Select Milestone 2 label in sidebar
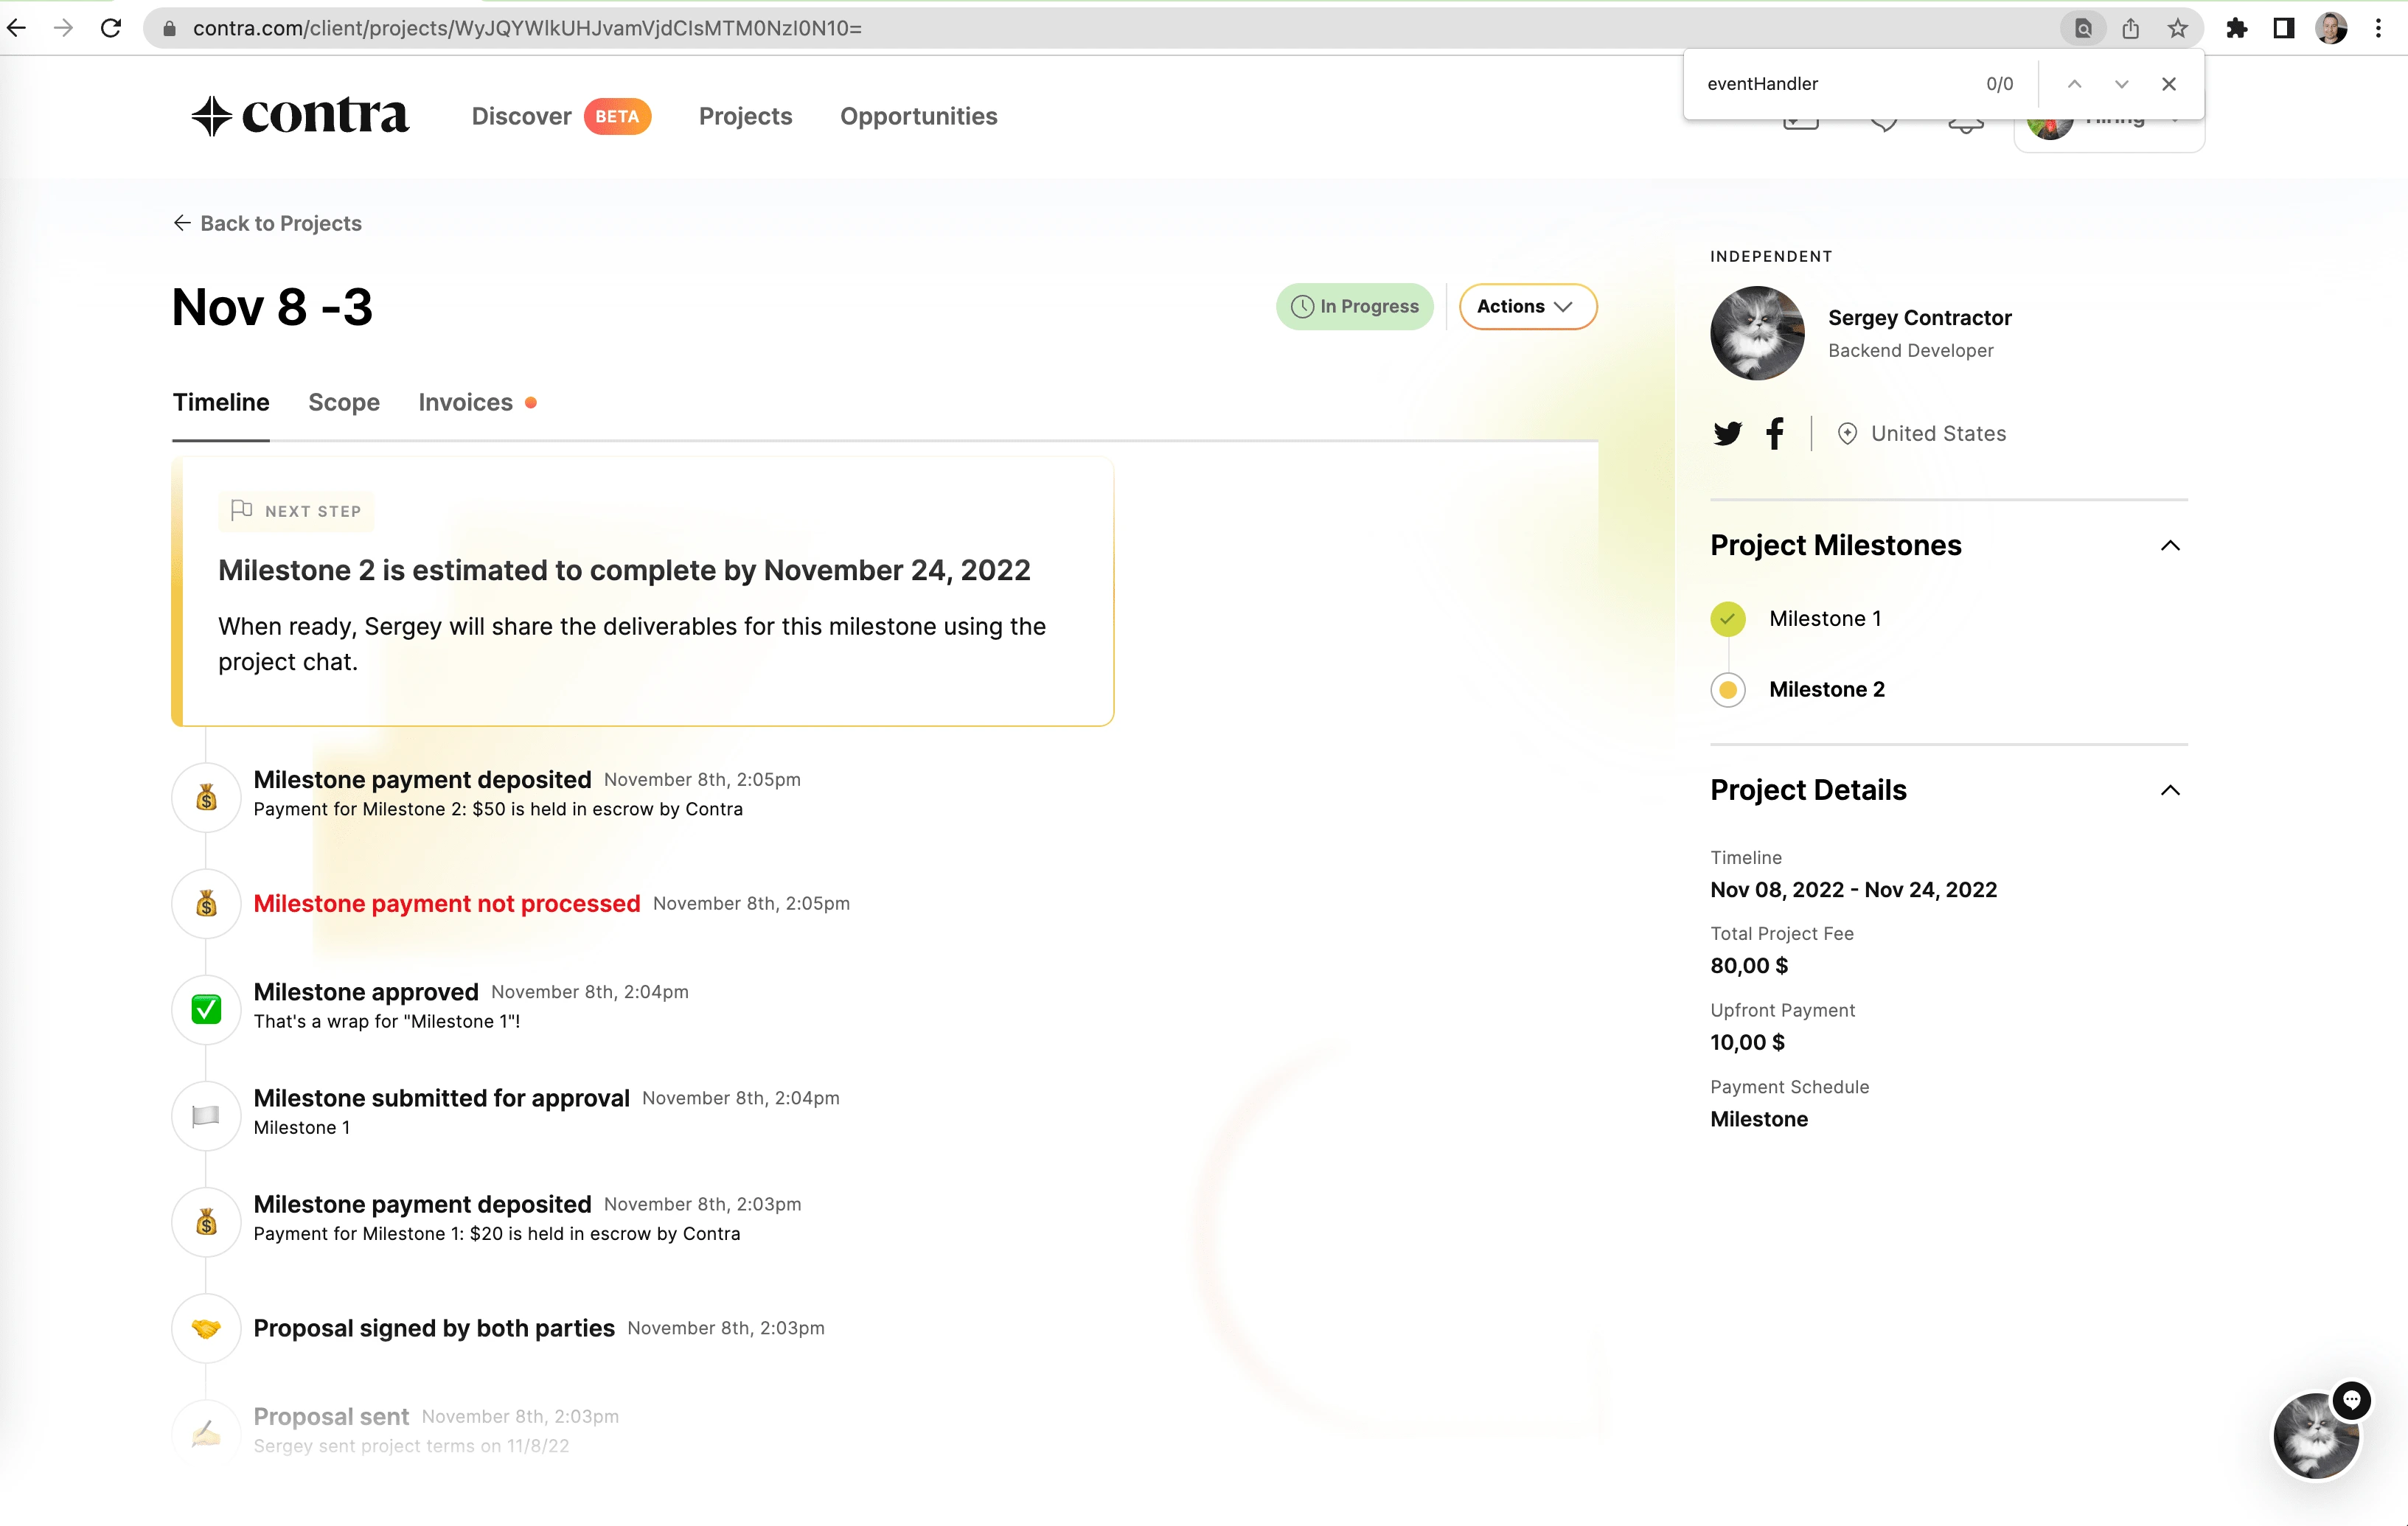Screen dimensions: 2408x1526 tap(1827, 690)
